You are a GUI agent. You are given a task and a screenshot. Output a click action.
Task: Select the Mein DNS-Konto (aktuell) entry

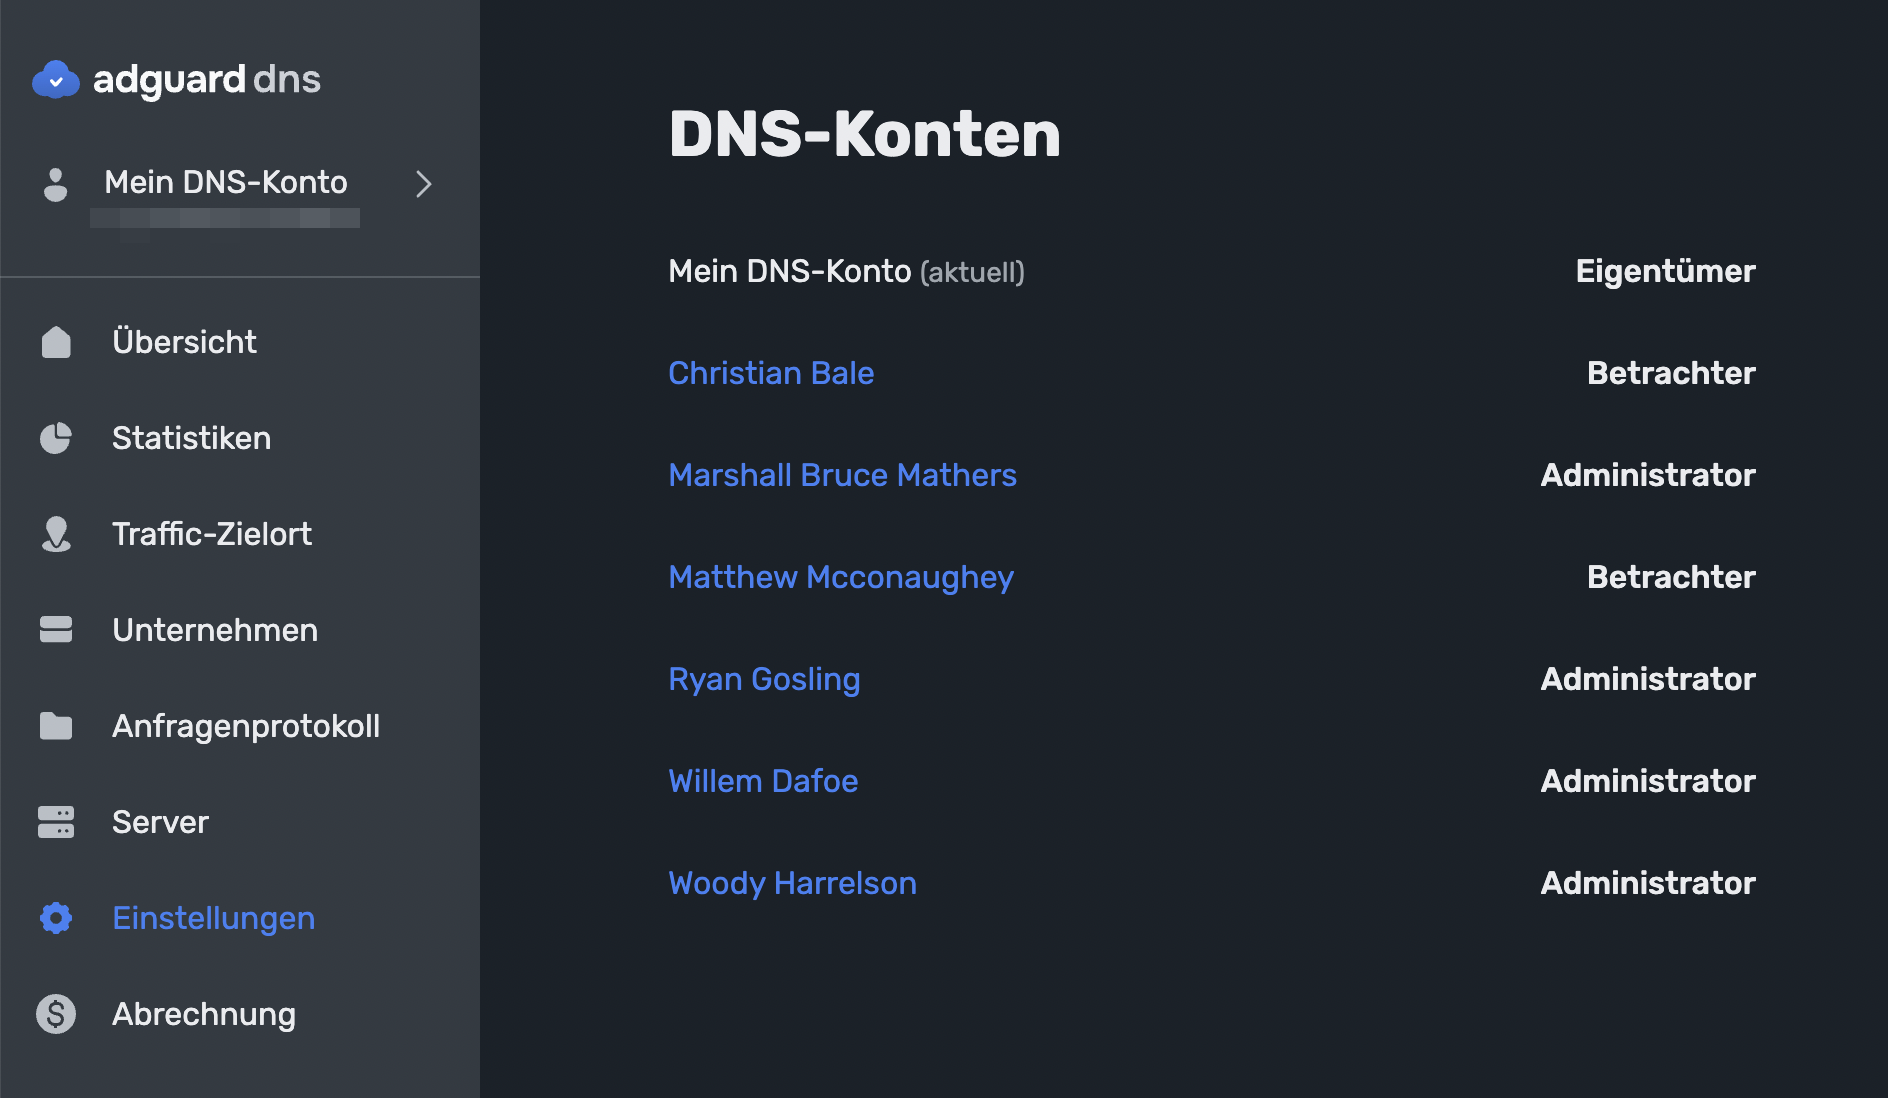click(845, 271)
